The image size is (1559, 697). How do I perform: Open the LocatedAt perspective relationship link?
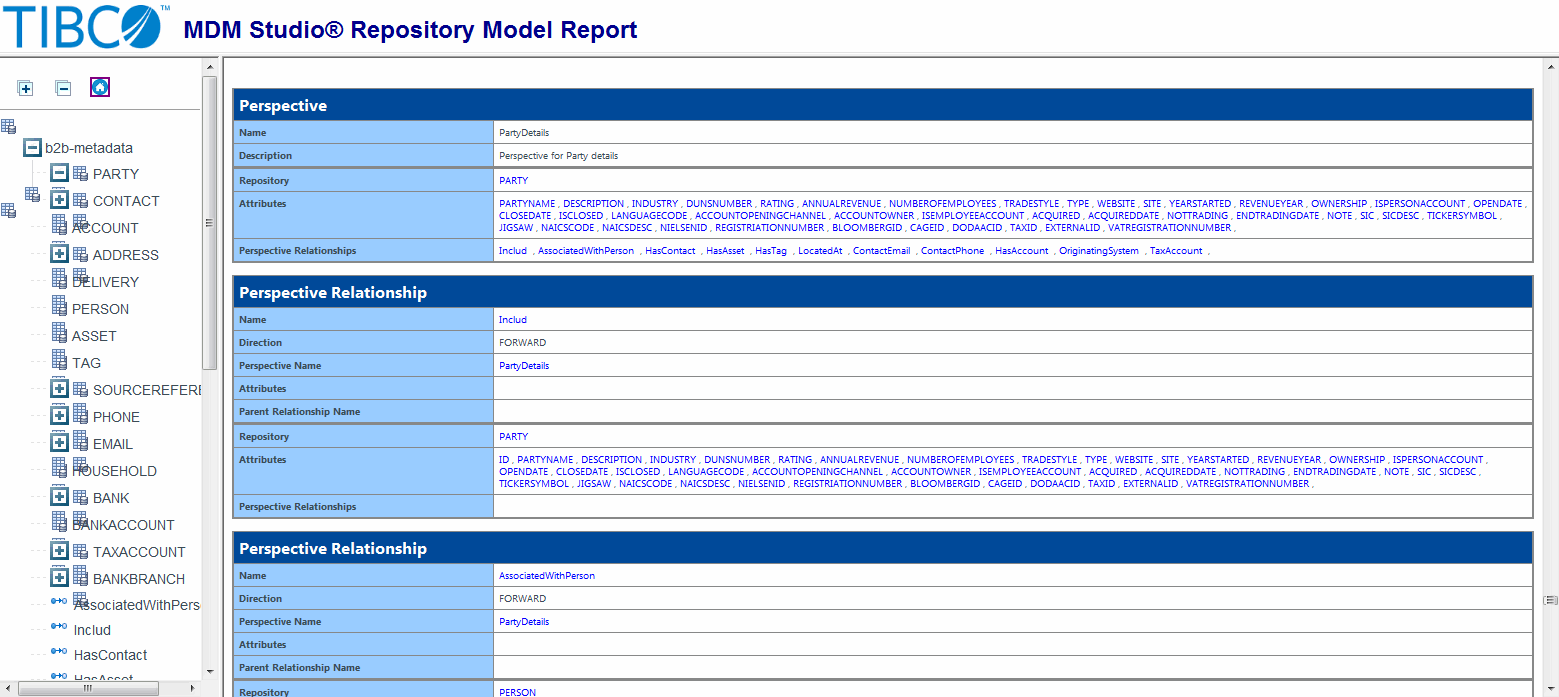point(820,251)
